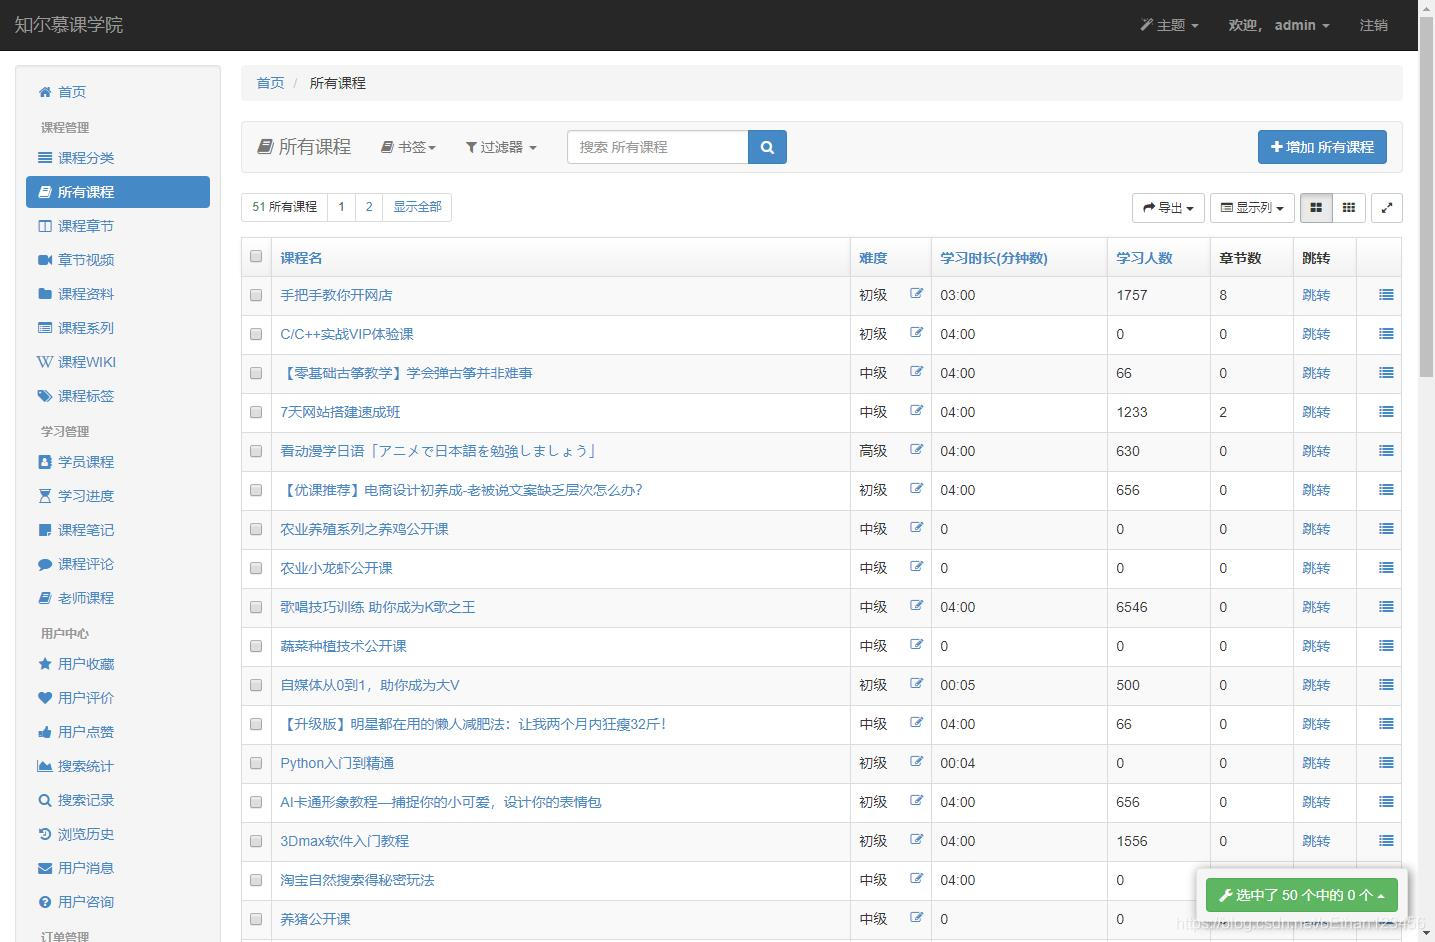Screen dimensions: 1435x942
Task: Open row details icon for 农业养殖系列之养鸡公开课
Action: pyautogui.click(x=1386, y=529)
